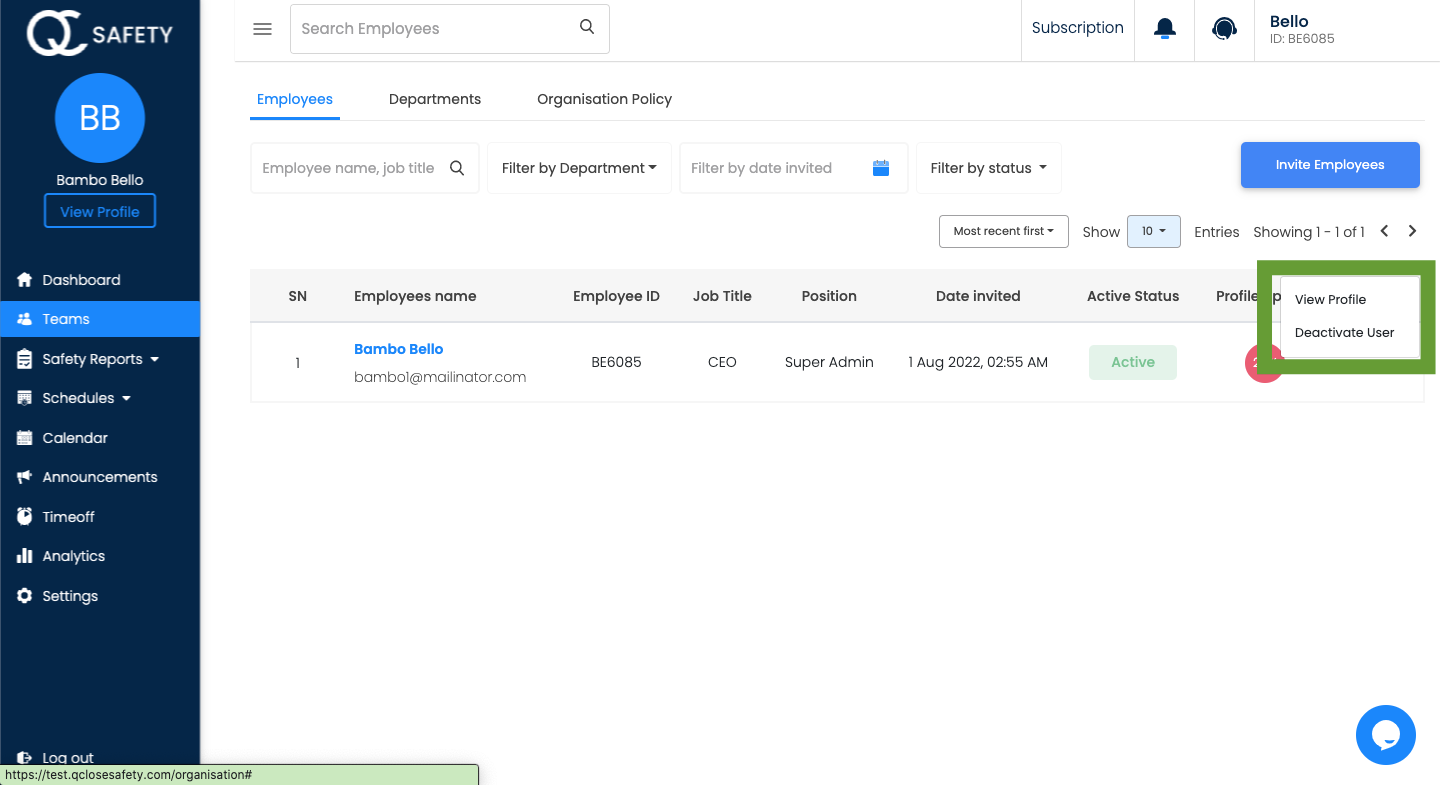Open the Filter by status dropdown

[x=988, y=168]
